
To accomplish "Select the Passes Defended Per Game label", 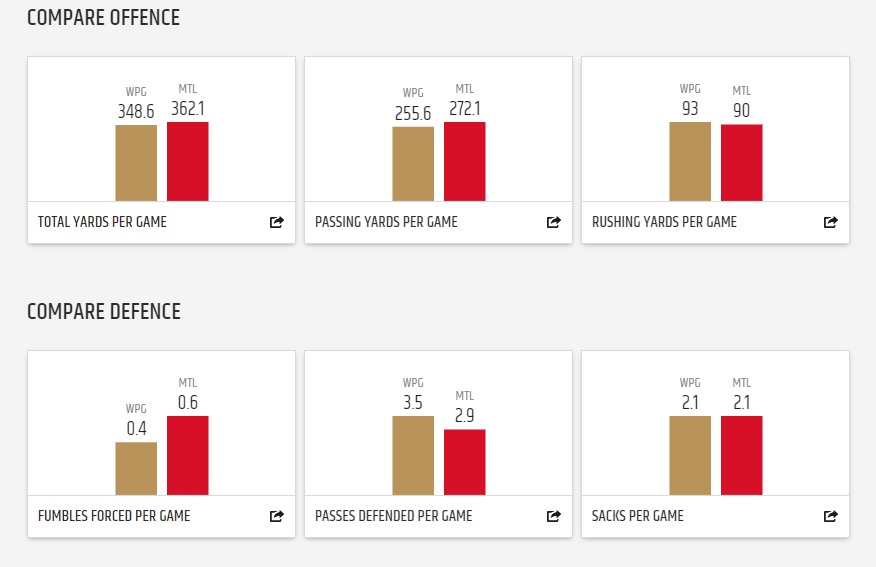I will coord(393,516).
